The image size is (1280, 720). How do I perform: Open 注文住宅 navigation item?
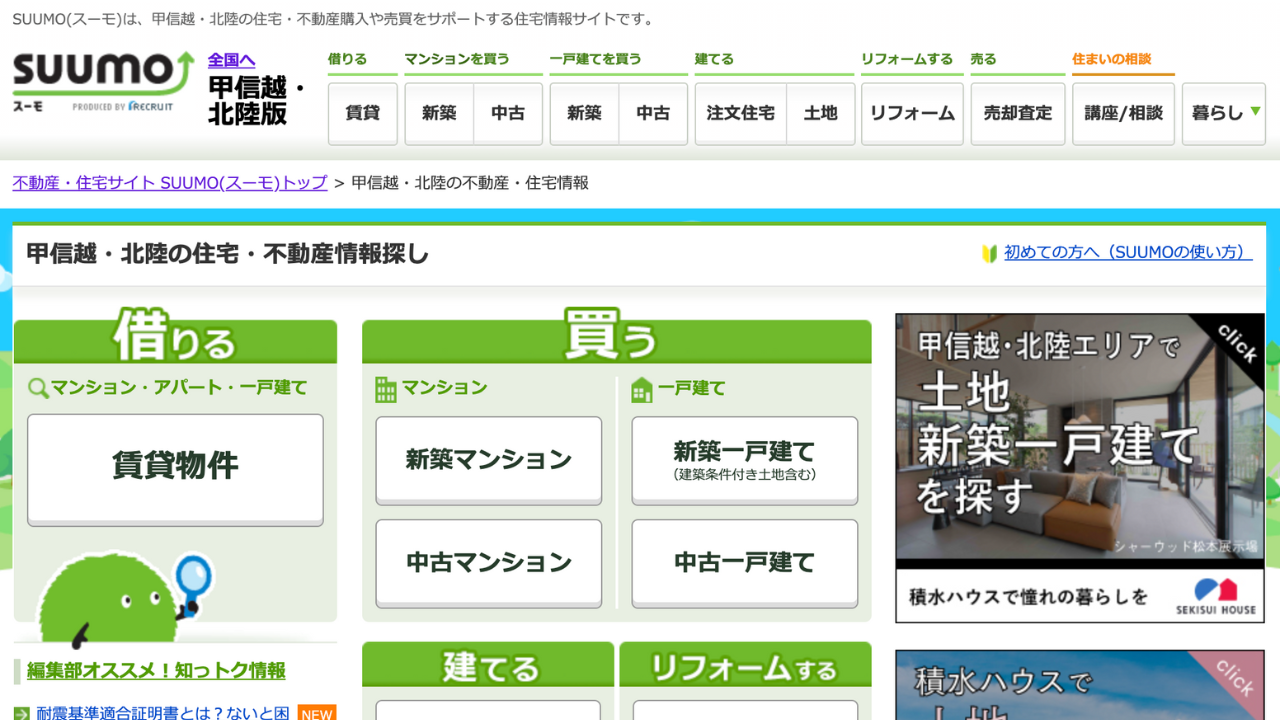click(x=741, y=114)
